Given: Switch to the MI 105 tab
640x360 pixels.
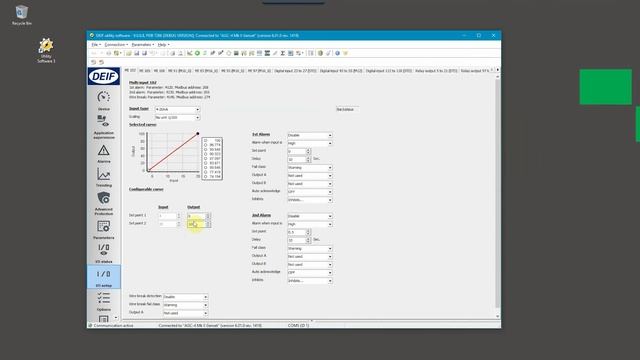Looking at the screenshot, I should point(144,71).
